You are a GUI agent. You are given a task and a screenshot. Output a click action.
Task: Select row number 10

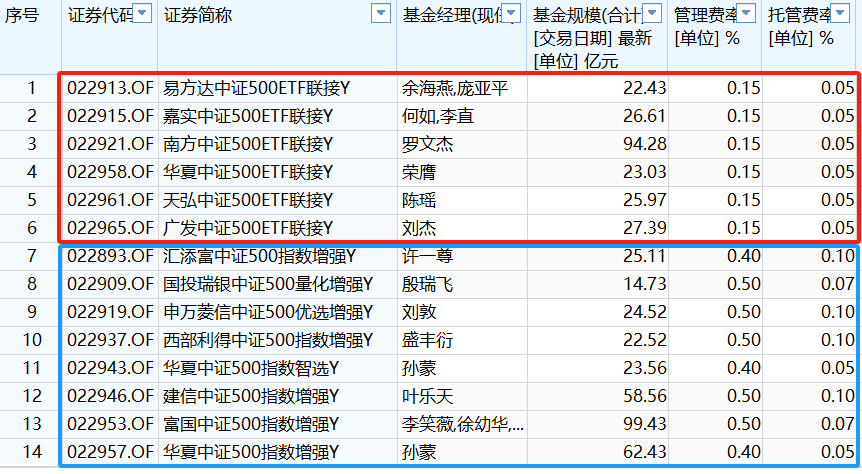[32, 340]
